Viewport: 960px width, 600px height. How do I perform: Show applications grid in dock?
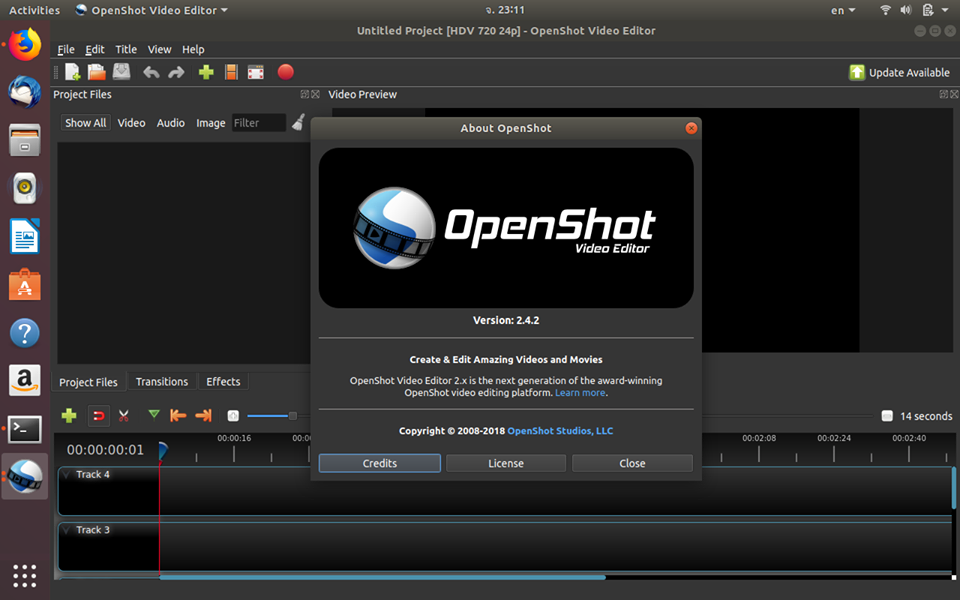tap(24, 576)
